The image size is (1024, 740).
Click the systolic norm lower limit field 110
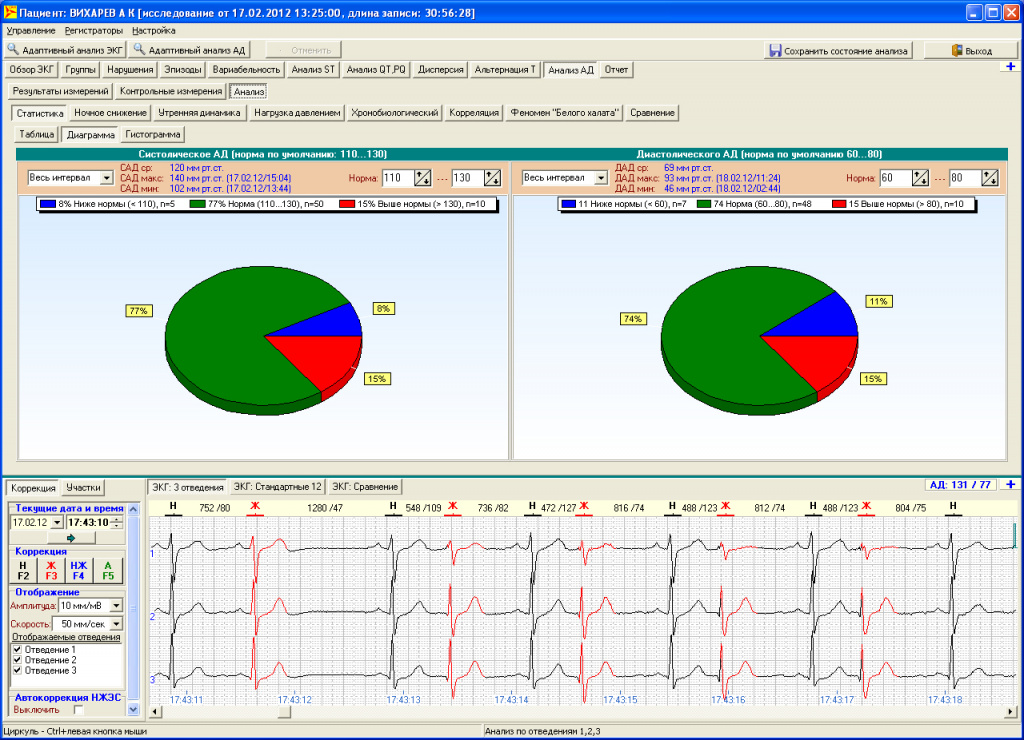[x=398, y=178]
